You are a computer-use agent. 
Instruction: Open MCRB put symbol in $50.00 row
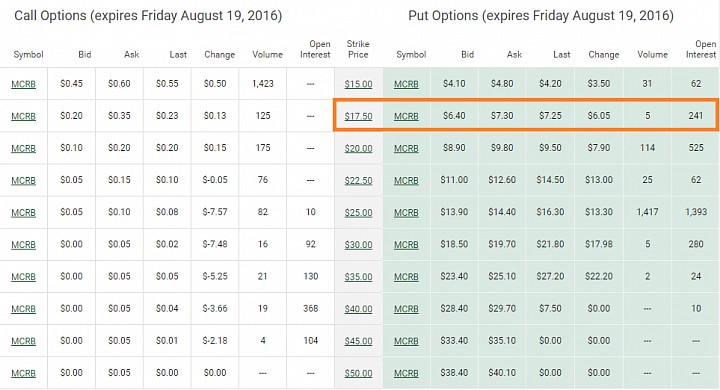click(x=406, y=373)
